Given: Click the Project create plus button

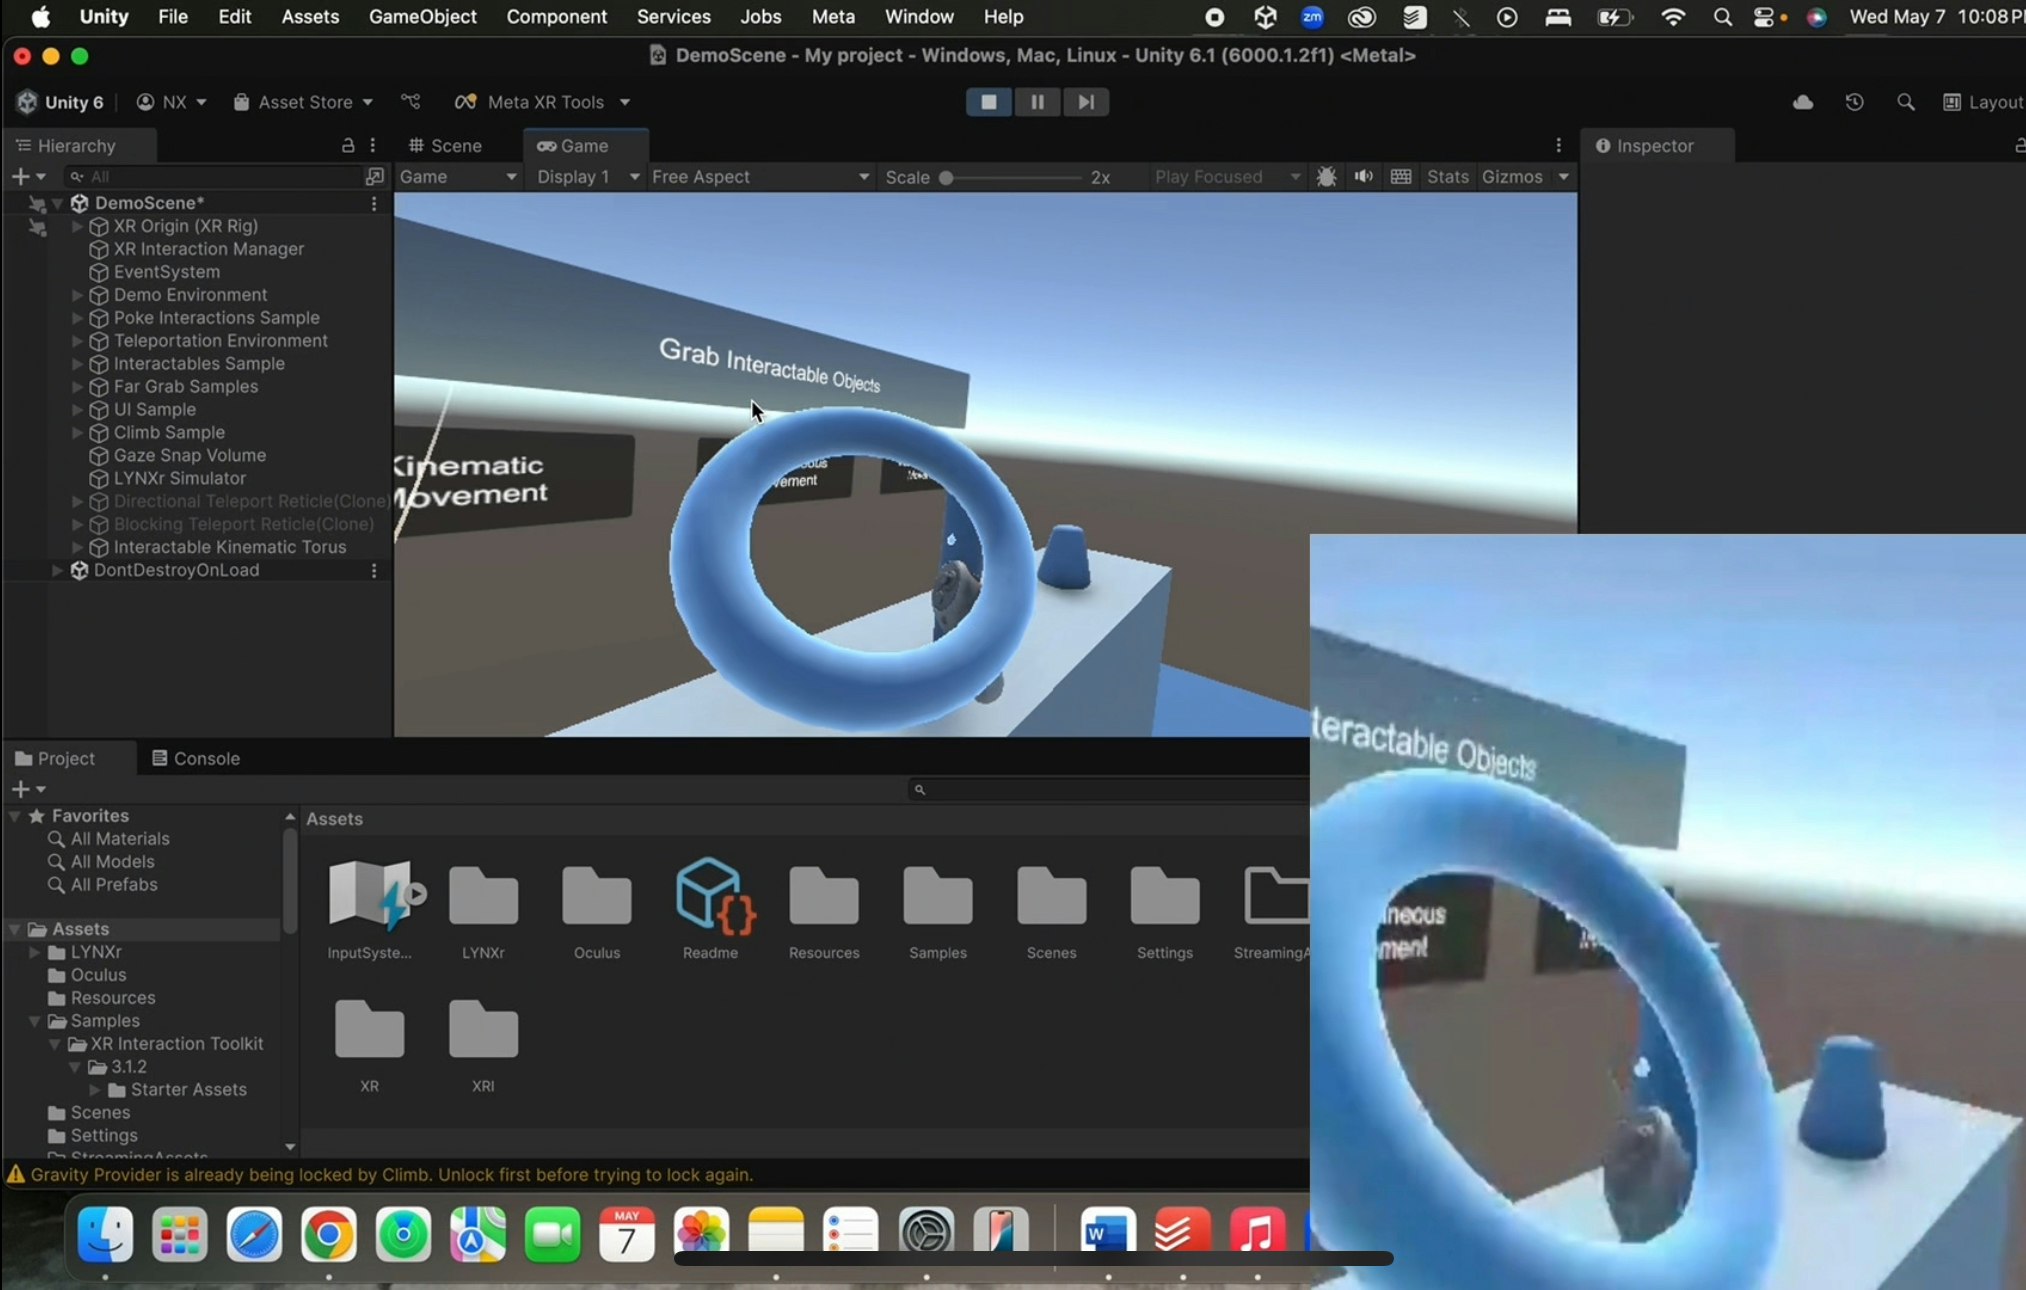Looking at the screenshot, I should [x=27, y=789].
